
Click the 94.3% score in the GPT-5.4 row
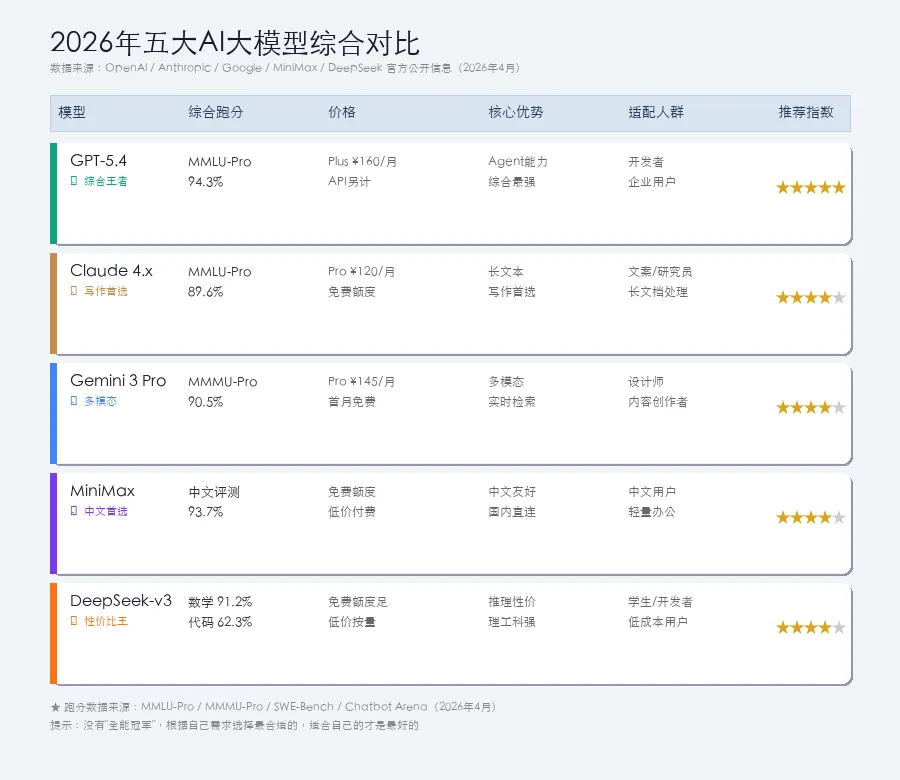coord(206,182)
